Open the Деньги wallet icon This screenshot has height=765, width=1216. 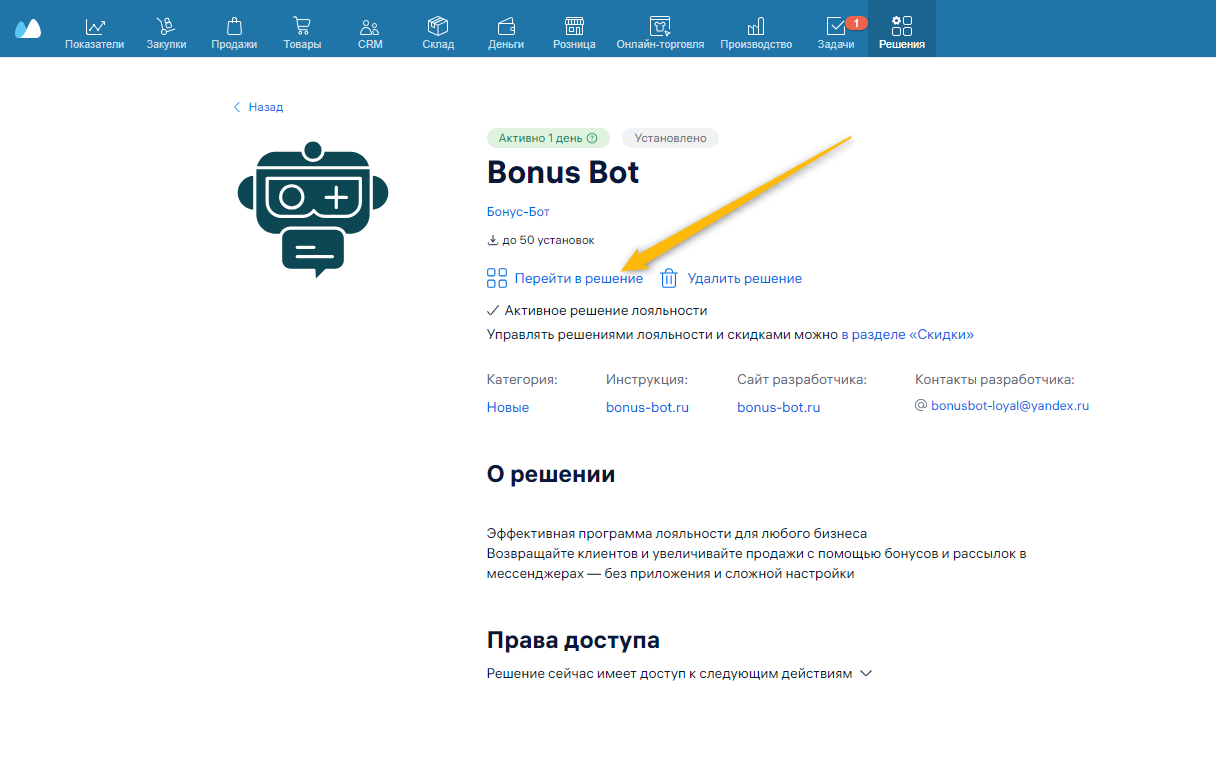tap(506, 26)
